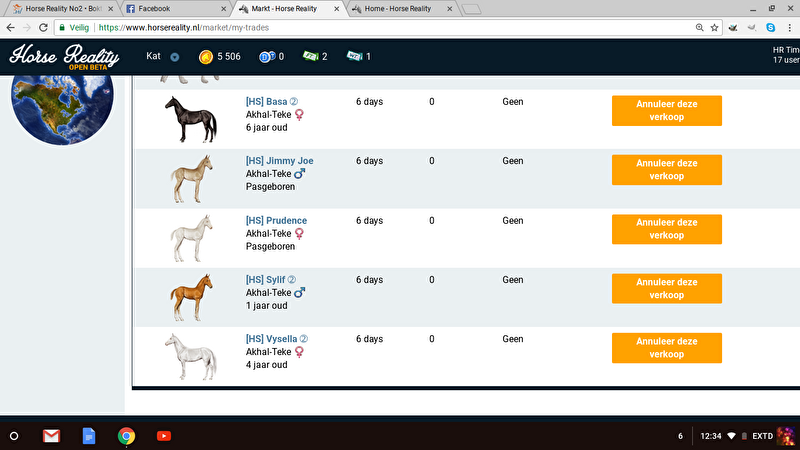Screen dimensions: 800x450
Task: Open the Chrome OS launcher circle
Action: pos(14,436)
